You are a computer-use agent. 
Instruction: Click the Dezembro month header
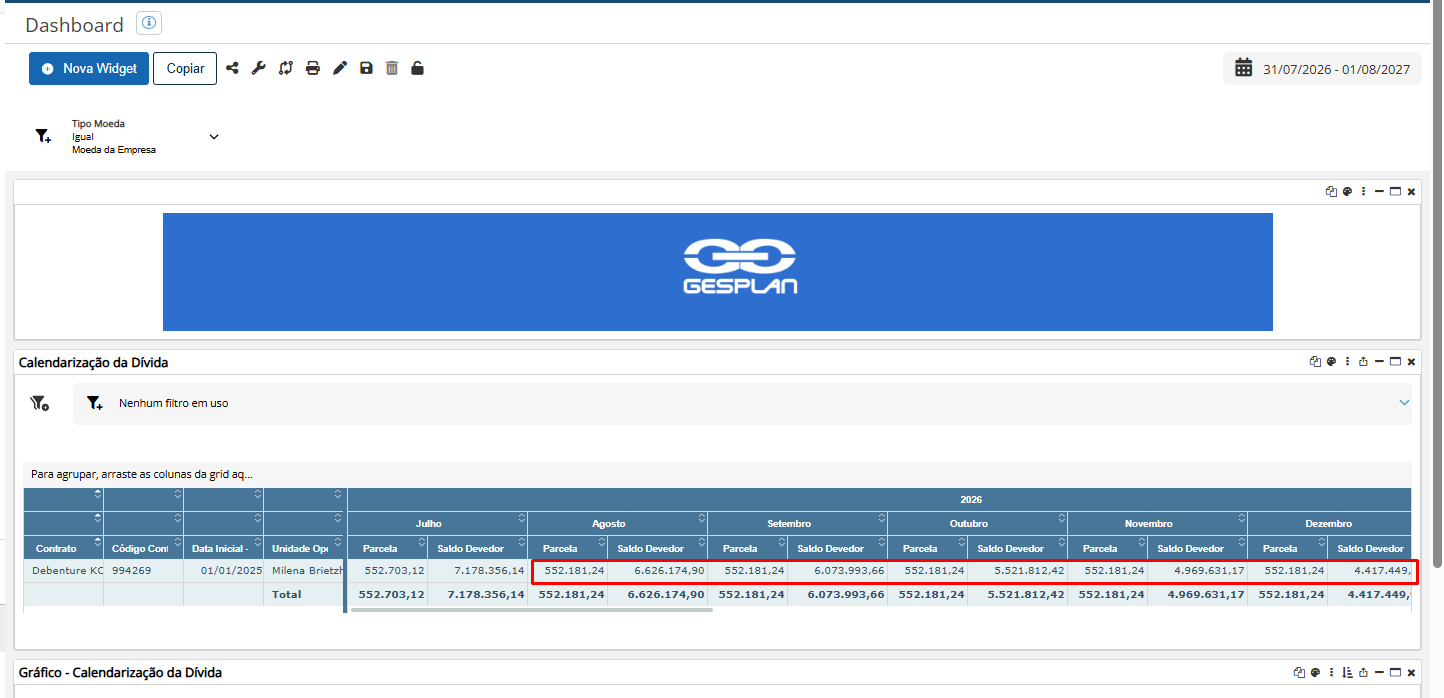tap(1328, 523)
